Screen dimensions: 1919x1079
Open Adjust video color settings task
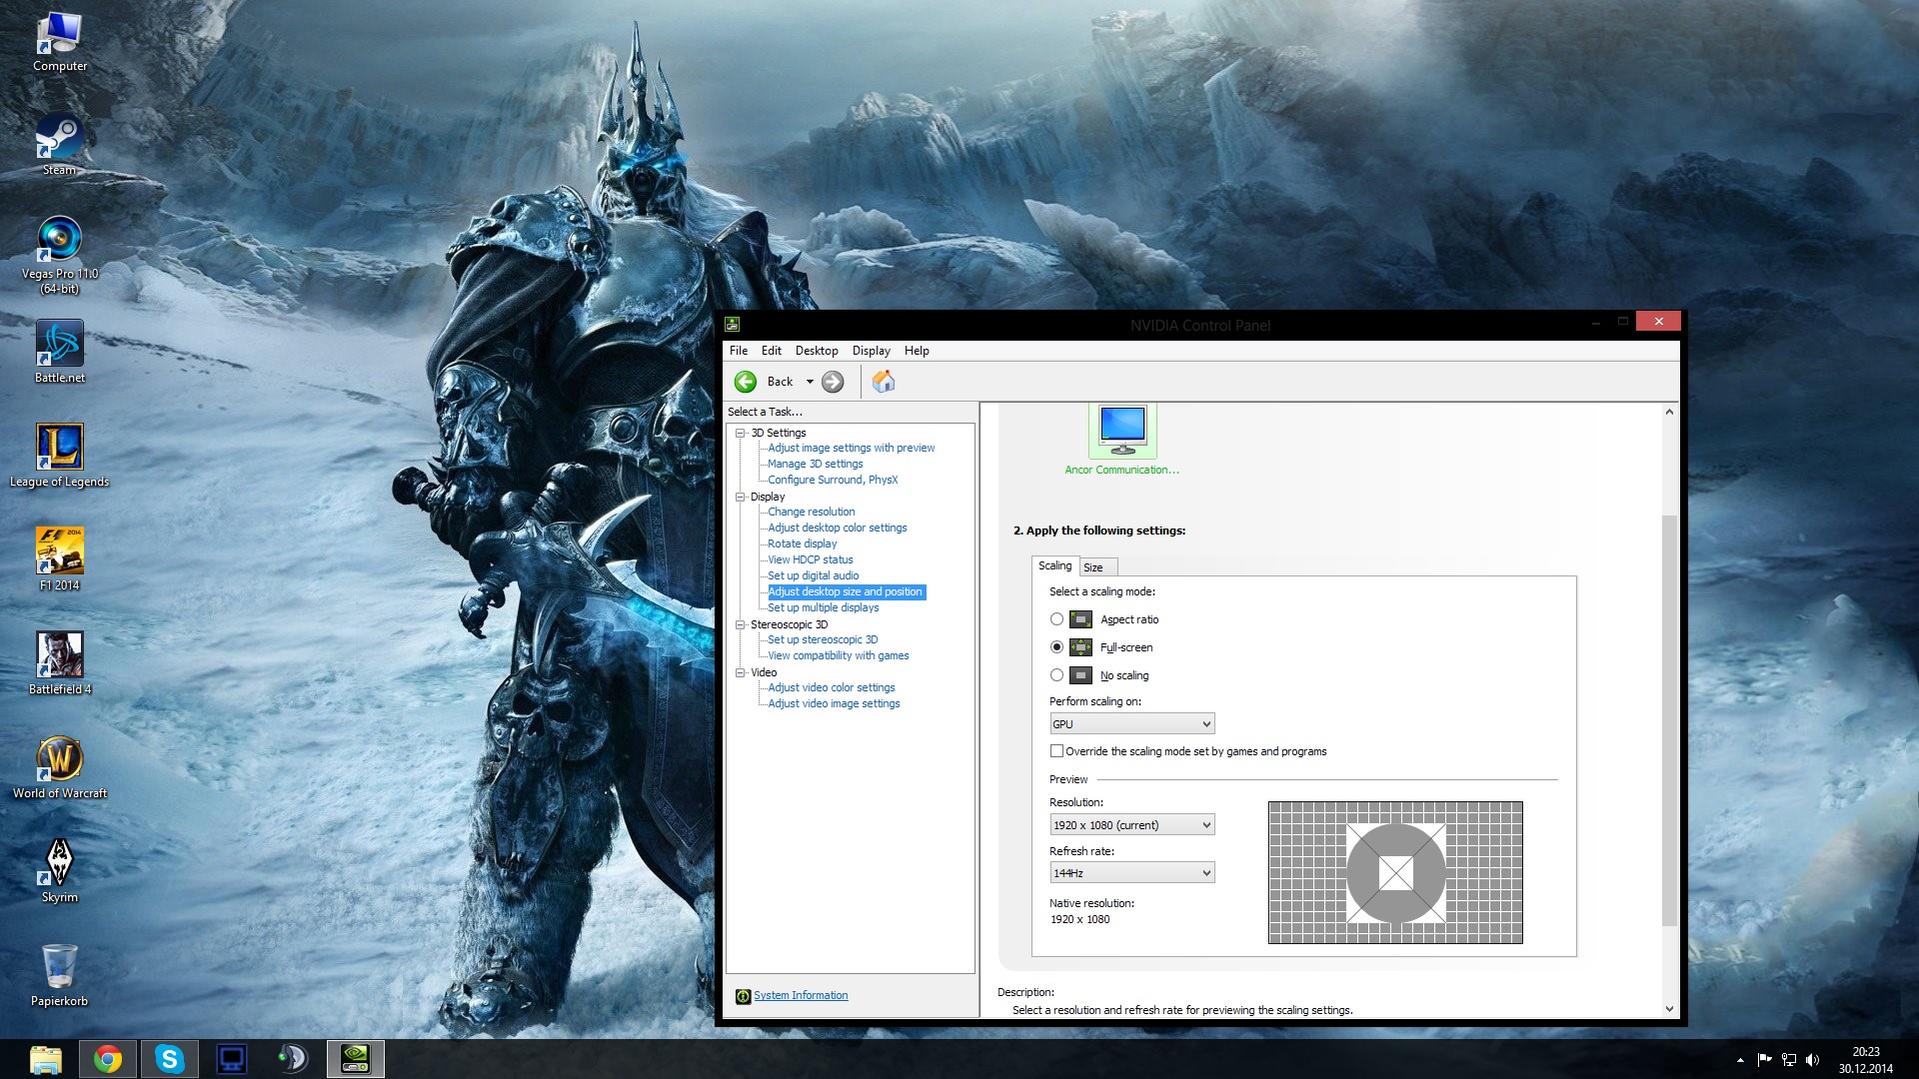[831, 688]
